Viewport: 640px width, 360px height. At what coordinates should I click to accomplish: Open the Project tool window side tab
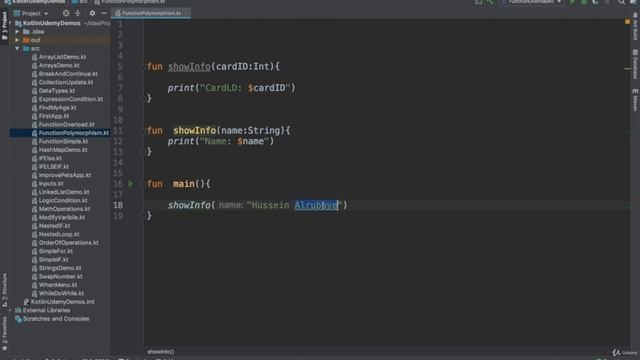tap(4, 25)
